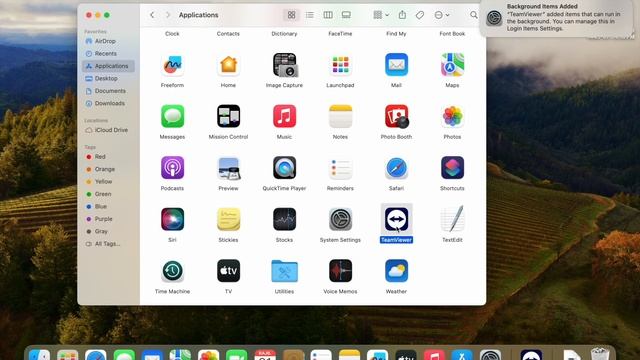Switch Finder to column view
Image resolution: width=640 pixels, height=360 pixels.
pos(328,15)
